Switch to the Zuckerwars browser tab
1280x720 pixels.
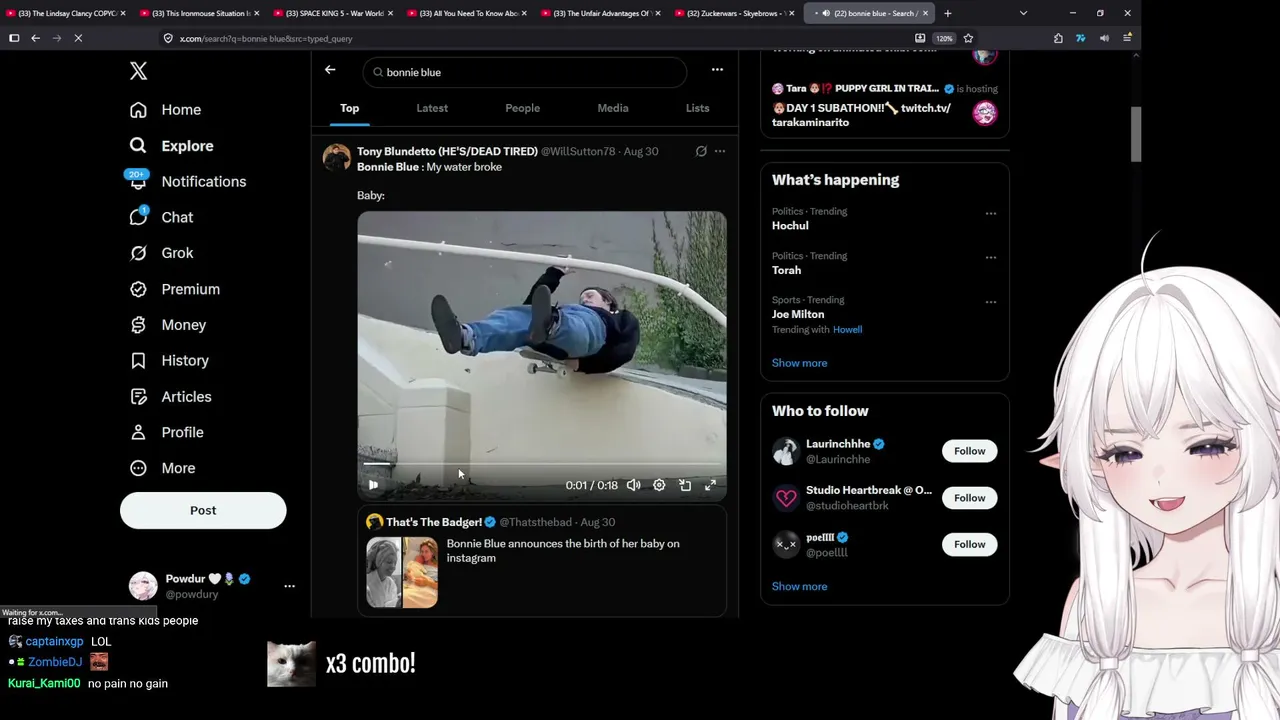pos(735,13)
